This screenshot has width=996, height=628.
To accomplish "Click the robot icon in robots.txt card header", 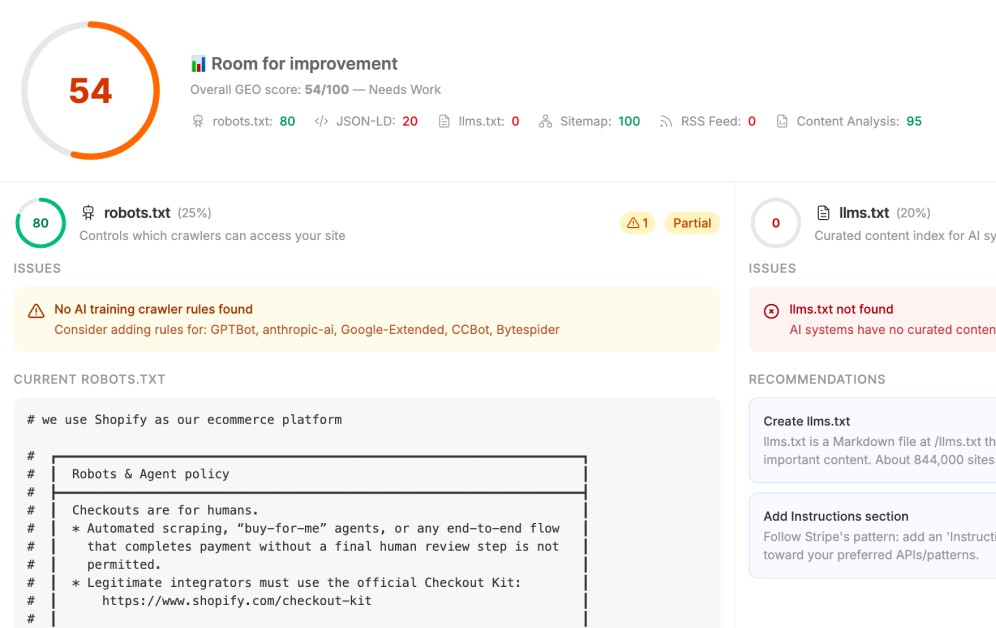I will pyautogui.click(x=88, y=213).
